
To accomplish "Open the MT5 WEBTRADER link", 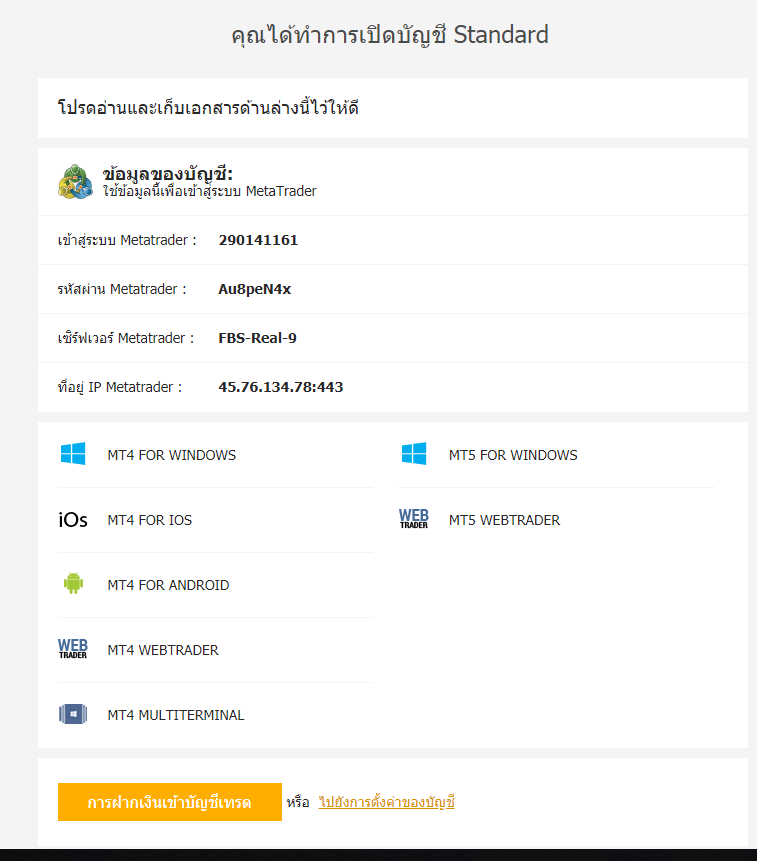I will pos(504,520).
